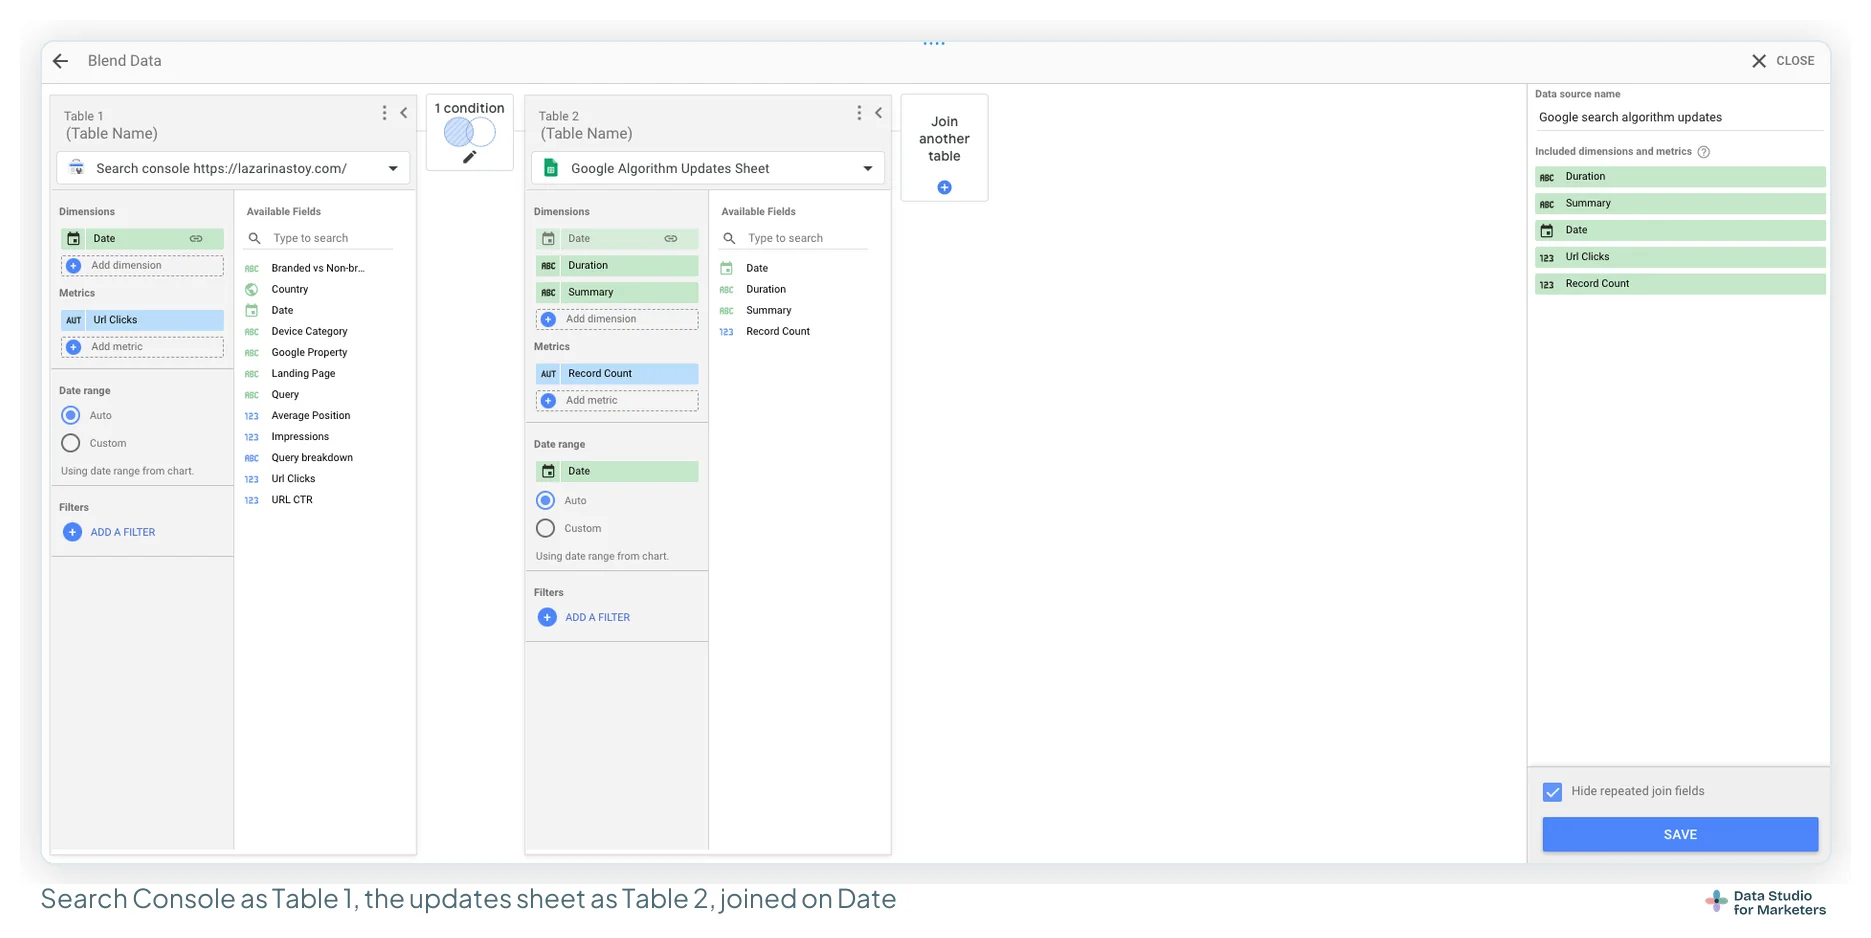1871x938 pixels.
Task: Open Table 2 three-dot options menu
Action: click(x=859, y=113)
